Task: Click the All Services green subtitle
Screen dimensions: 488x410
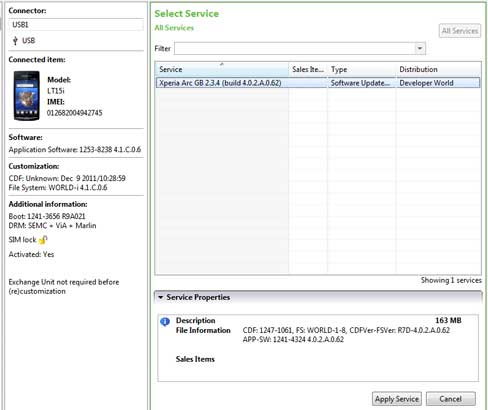Action: pos(174,28)
